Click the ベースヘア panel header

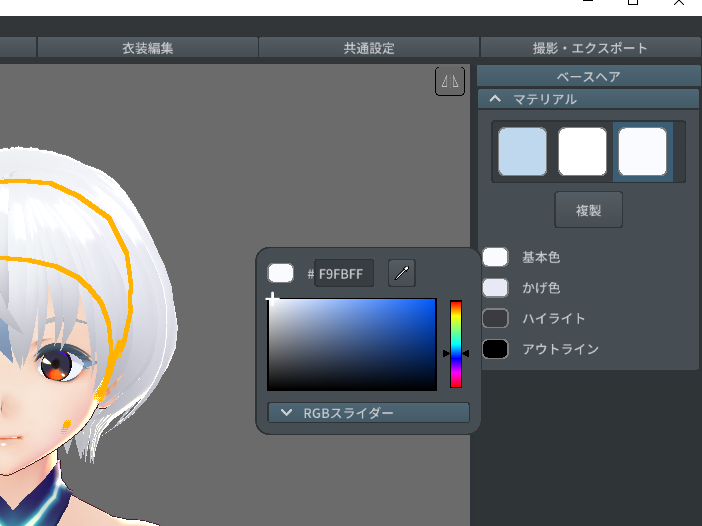coord(588,76)
